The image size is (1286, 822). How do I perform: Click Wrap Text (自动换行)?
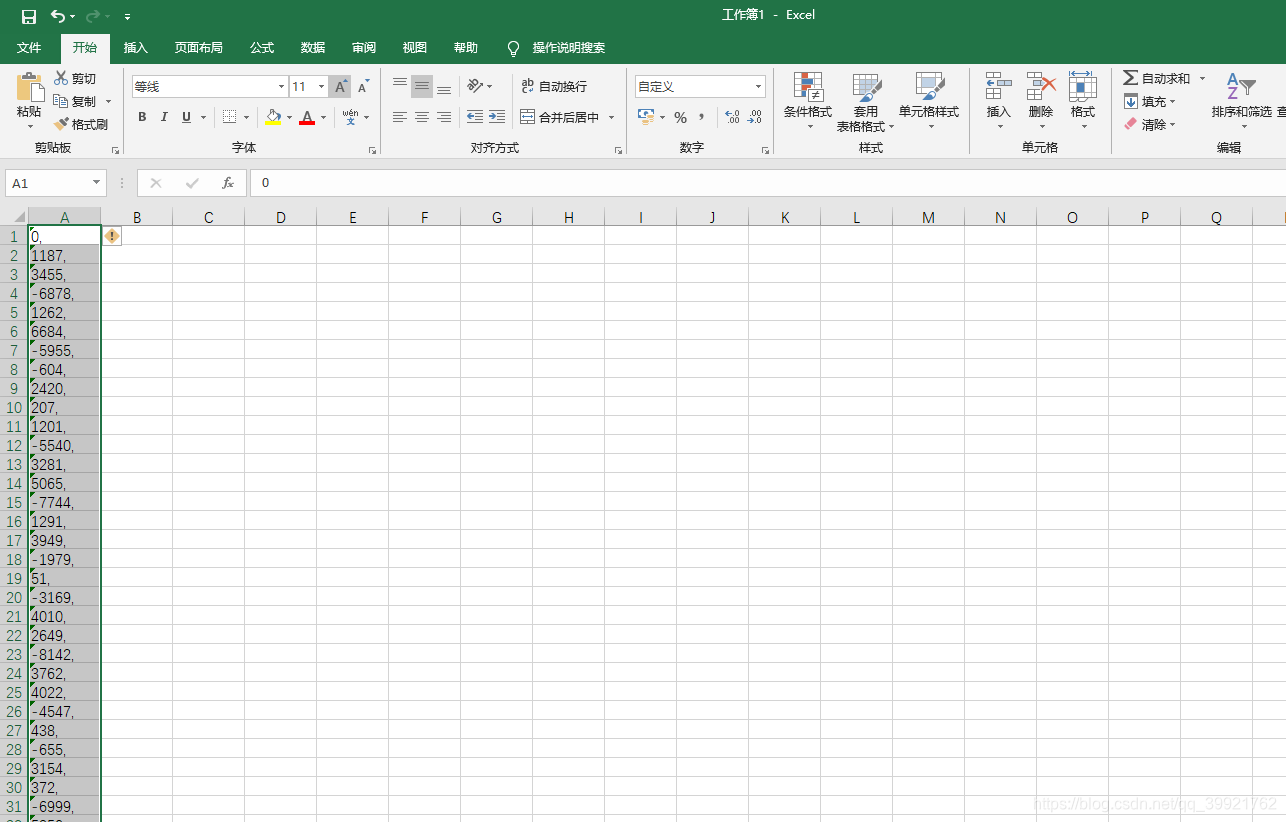pyautogui.click(x=554, y=87)
